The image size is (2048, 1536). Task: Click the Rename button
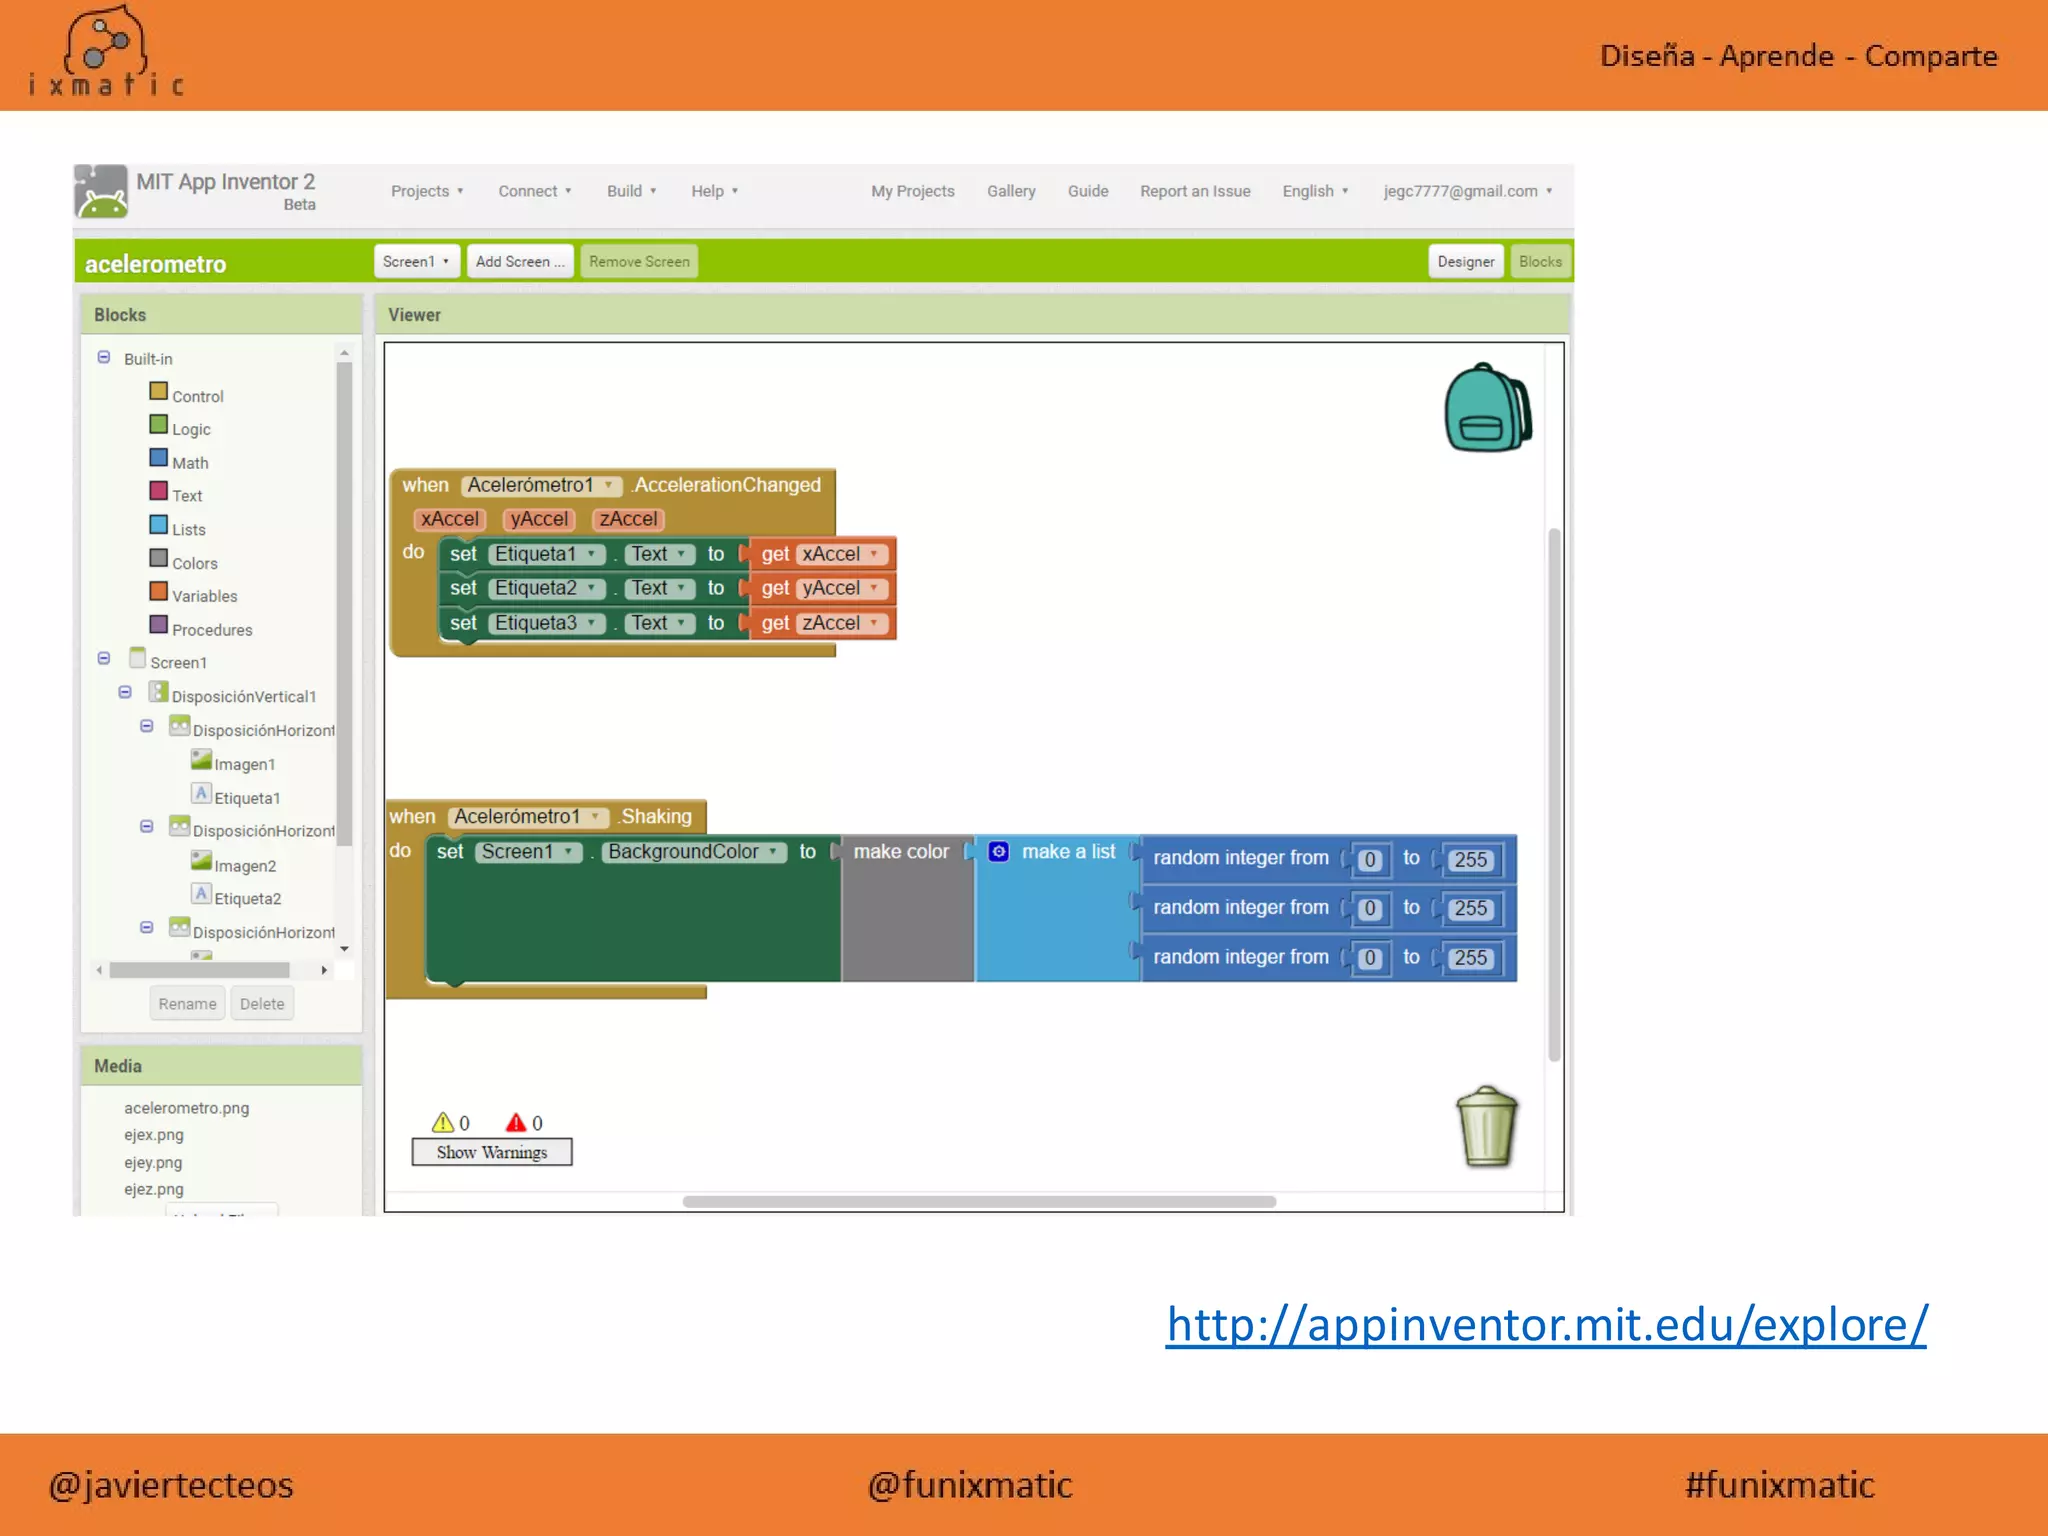point(187,1003)
